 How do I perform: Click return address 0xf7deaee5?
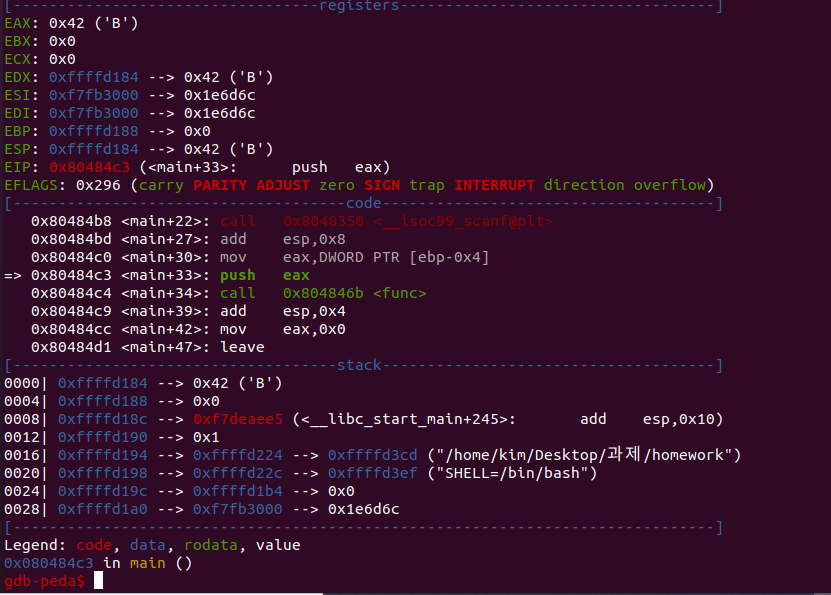click(238, 420)
